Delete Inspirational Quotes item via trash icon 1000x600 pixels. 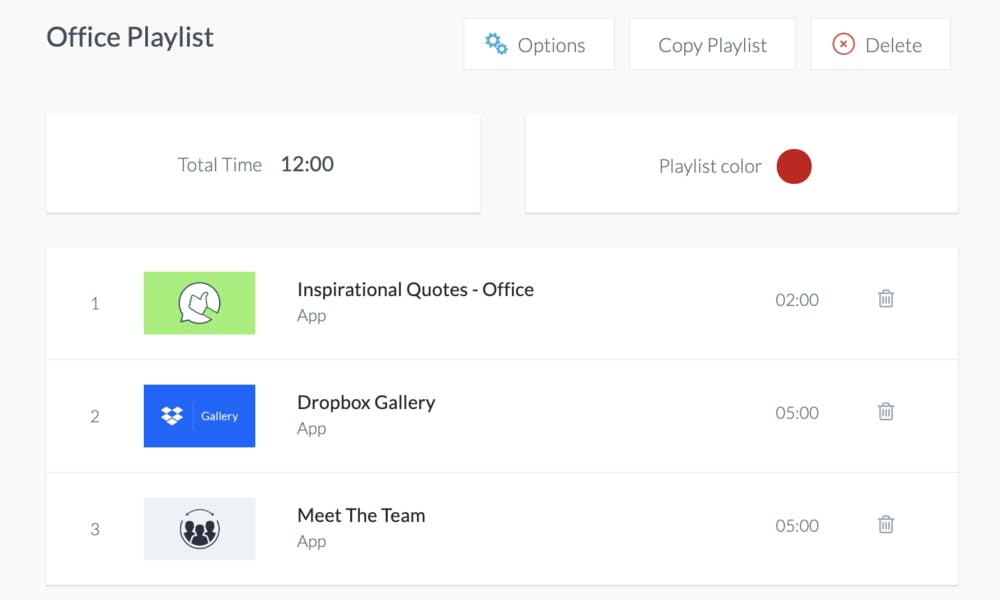(x=886, y=298)
